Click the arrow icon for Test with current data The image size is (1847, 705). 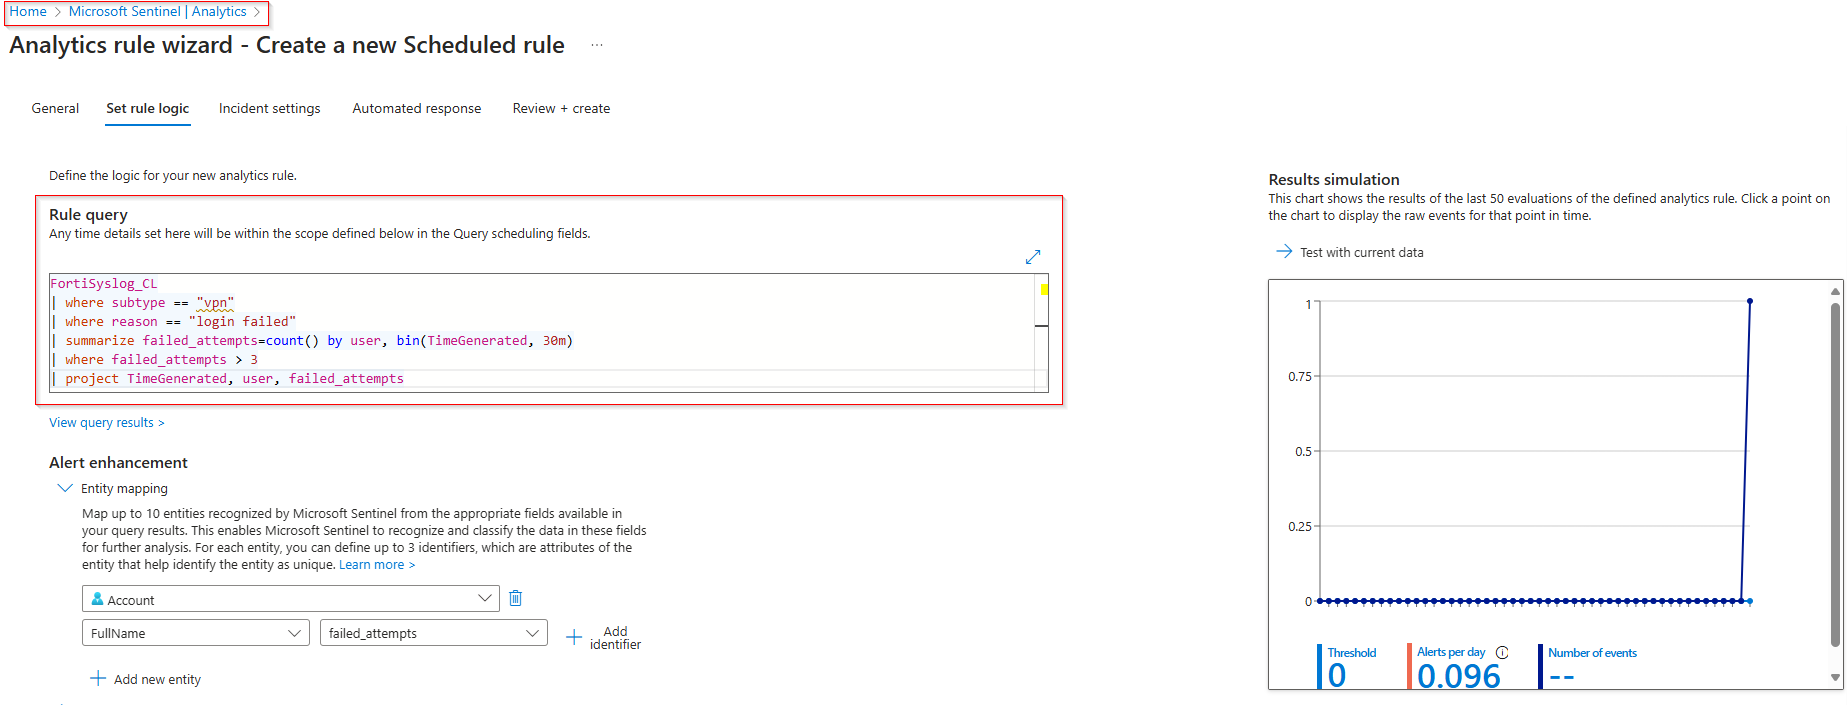click(x=1284, y=252)
